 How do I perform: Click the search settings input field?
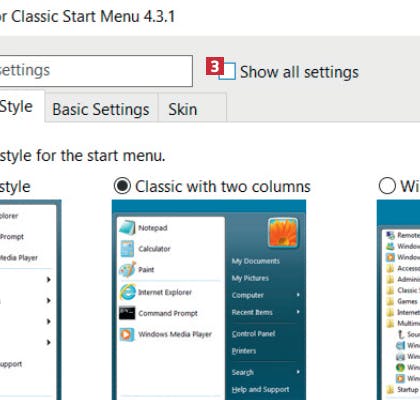pos(95,71)
